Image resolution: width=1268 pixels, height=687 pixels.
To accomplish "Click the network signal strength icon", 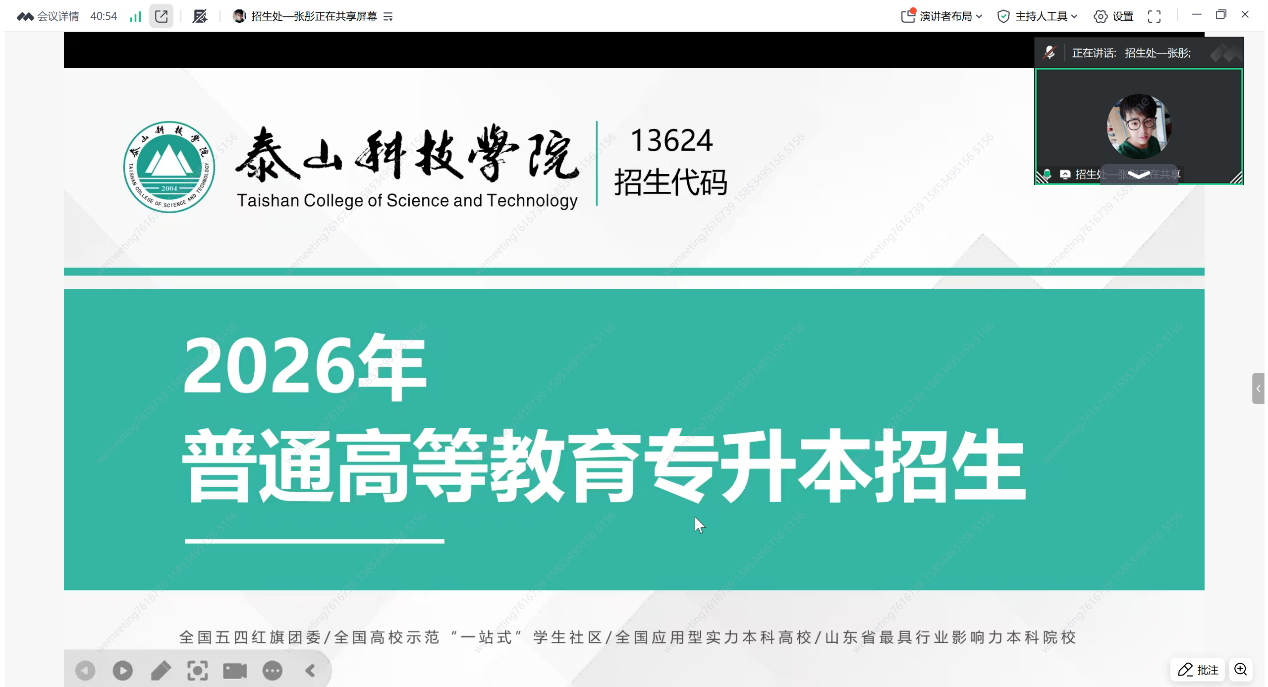I will (135, 16).
